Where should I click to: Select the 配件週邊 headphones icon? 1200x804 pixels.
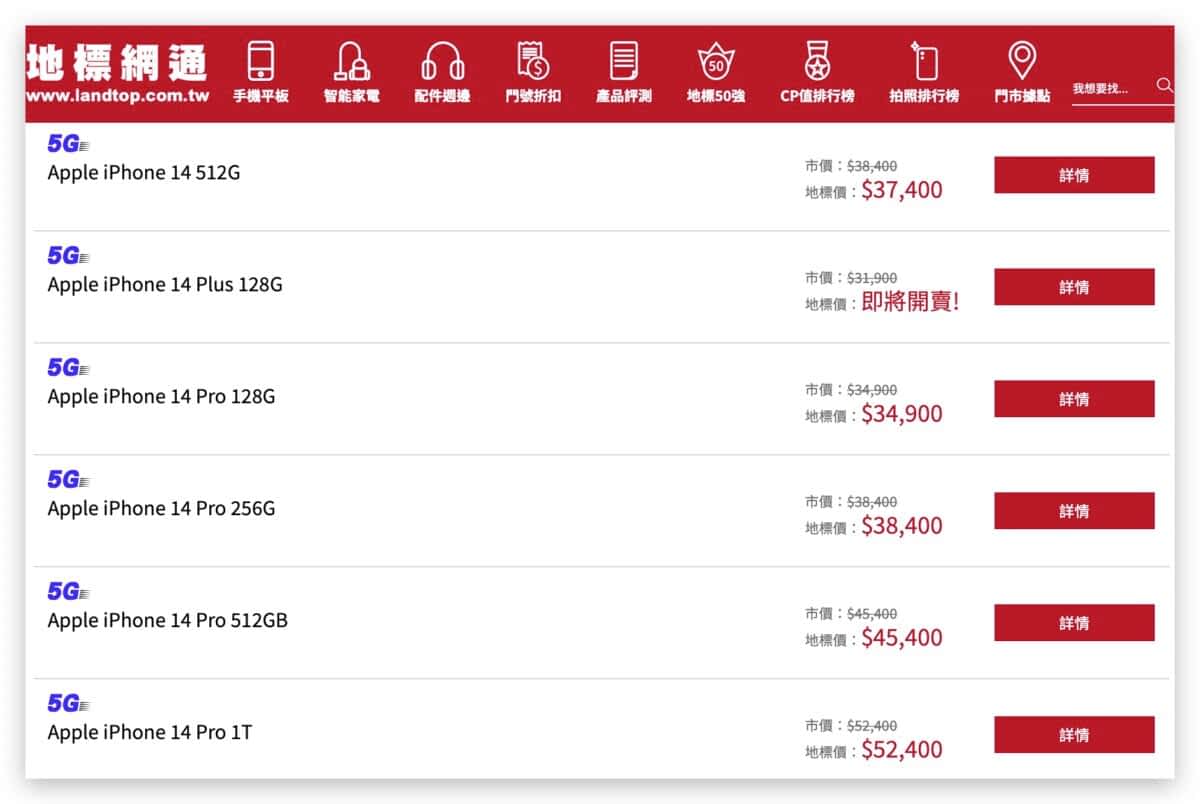442,62
